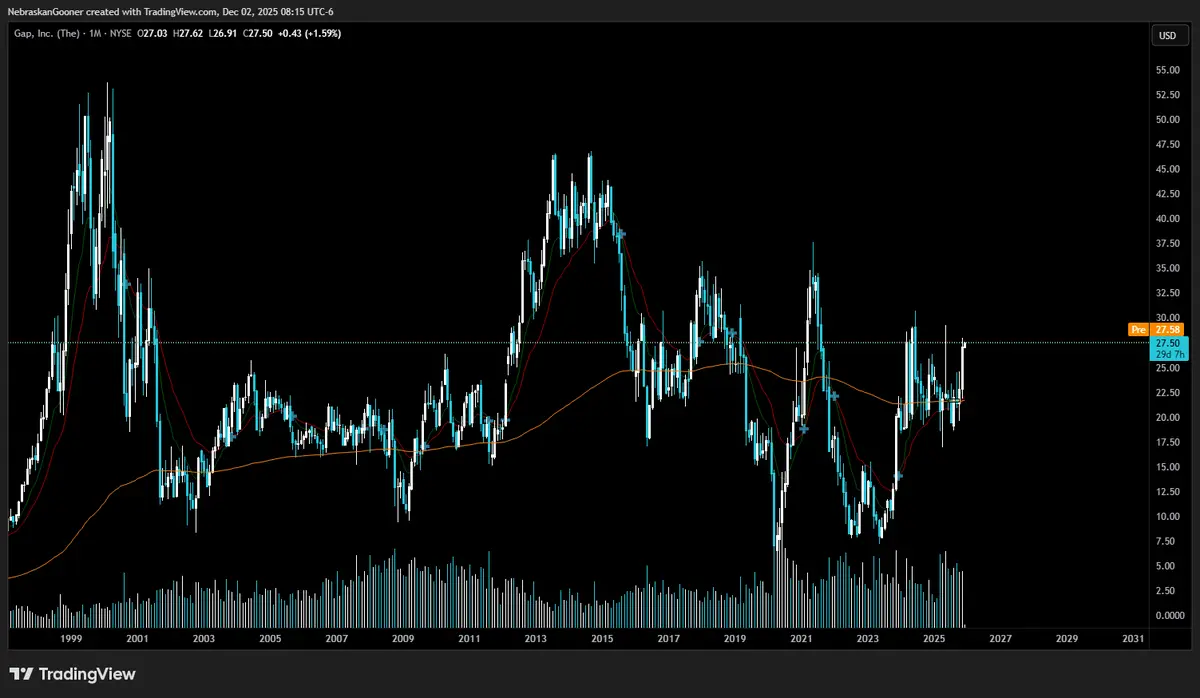Click the 25.00 price axis label

pos(1167,368)
